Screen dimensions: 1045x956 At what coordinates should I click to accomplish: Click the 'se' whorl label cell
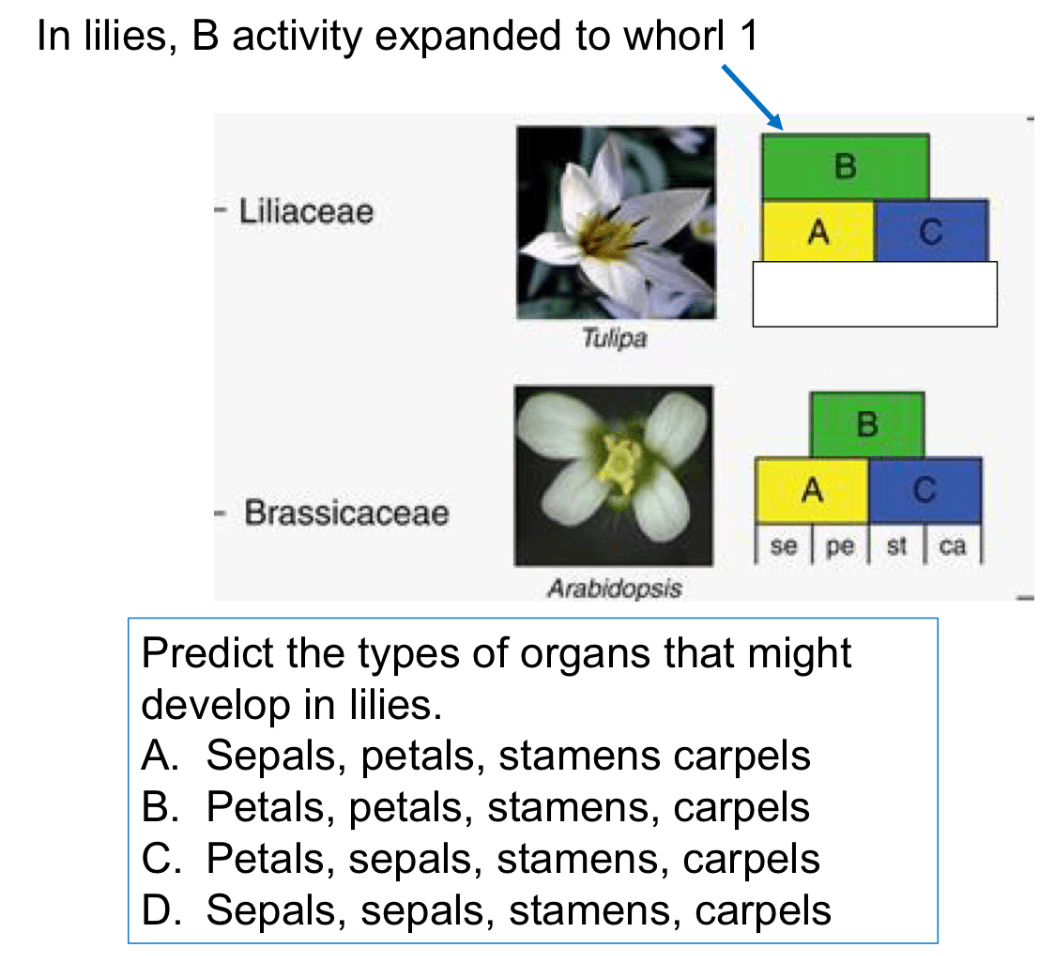coord(784,545)
